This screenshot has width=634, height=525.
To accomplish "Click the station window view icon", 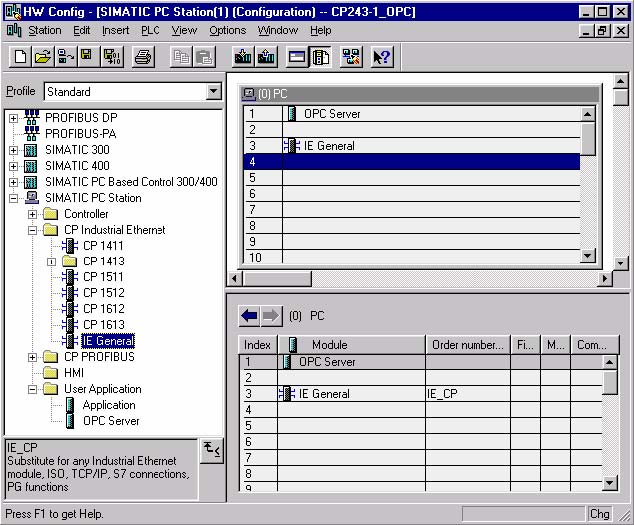I will 297,57.
